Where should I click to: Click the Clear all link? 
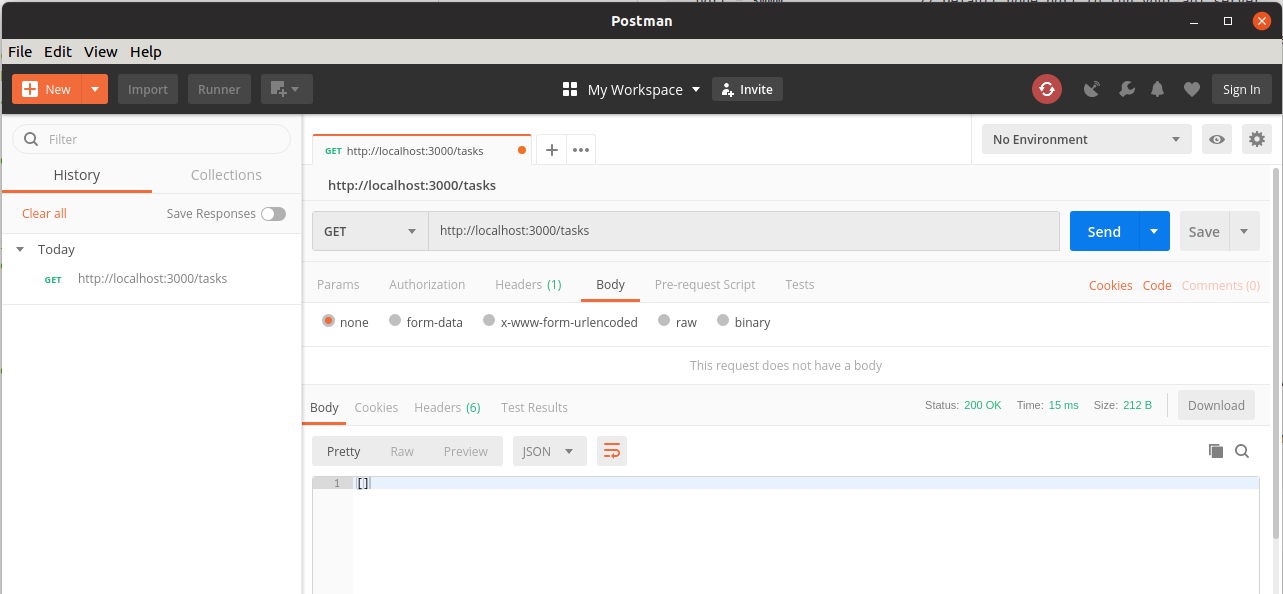click(44, 213)
